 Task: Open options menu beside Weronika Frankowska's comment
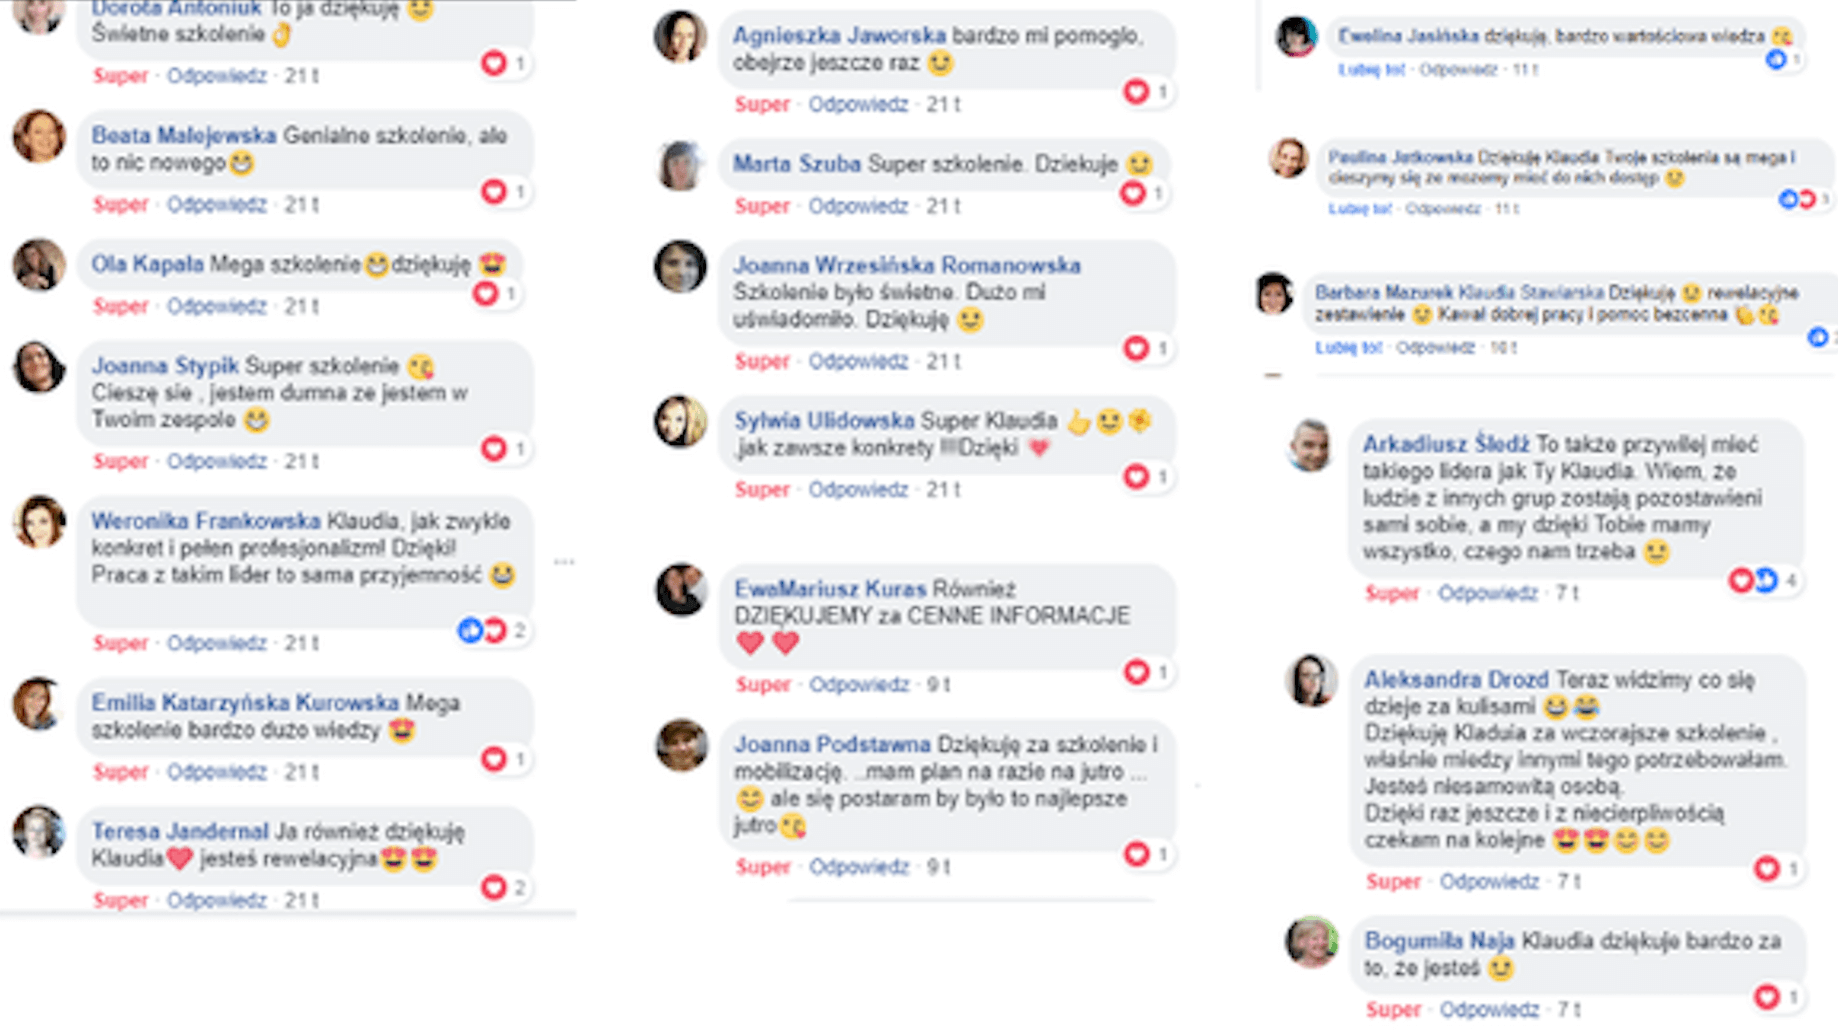tap(564, 561)
